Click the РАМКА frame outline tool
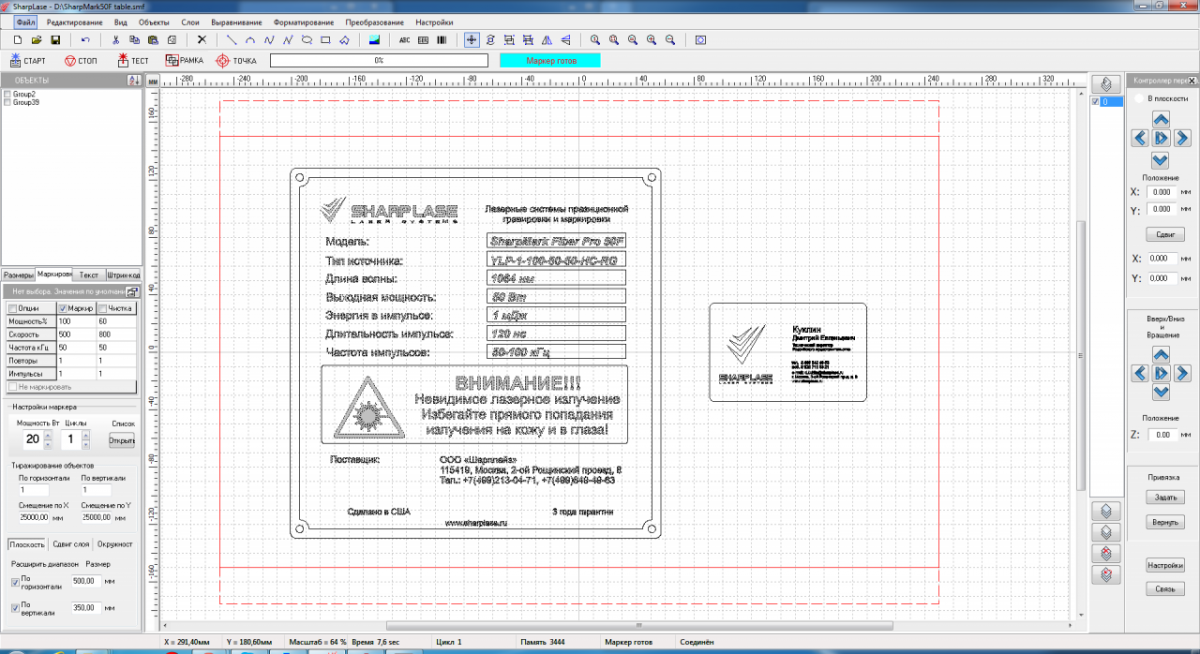This screenshot has width=1200, height=654. click(185, 61)
